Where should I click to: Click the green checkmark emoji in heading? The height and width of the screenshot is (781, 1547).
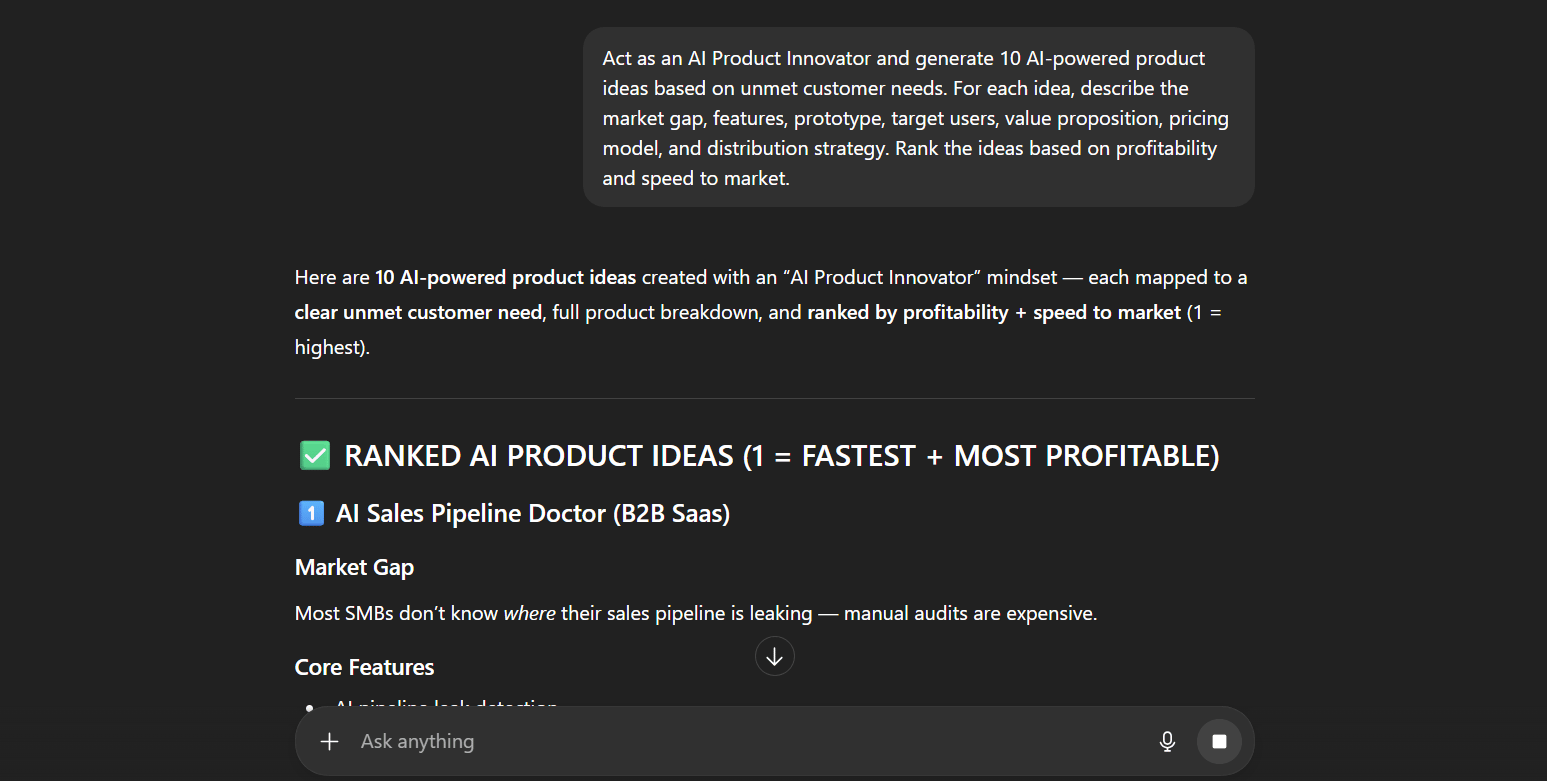(315, 456)
